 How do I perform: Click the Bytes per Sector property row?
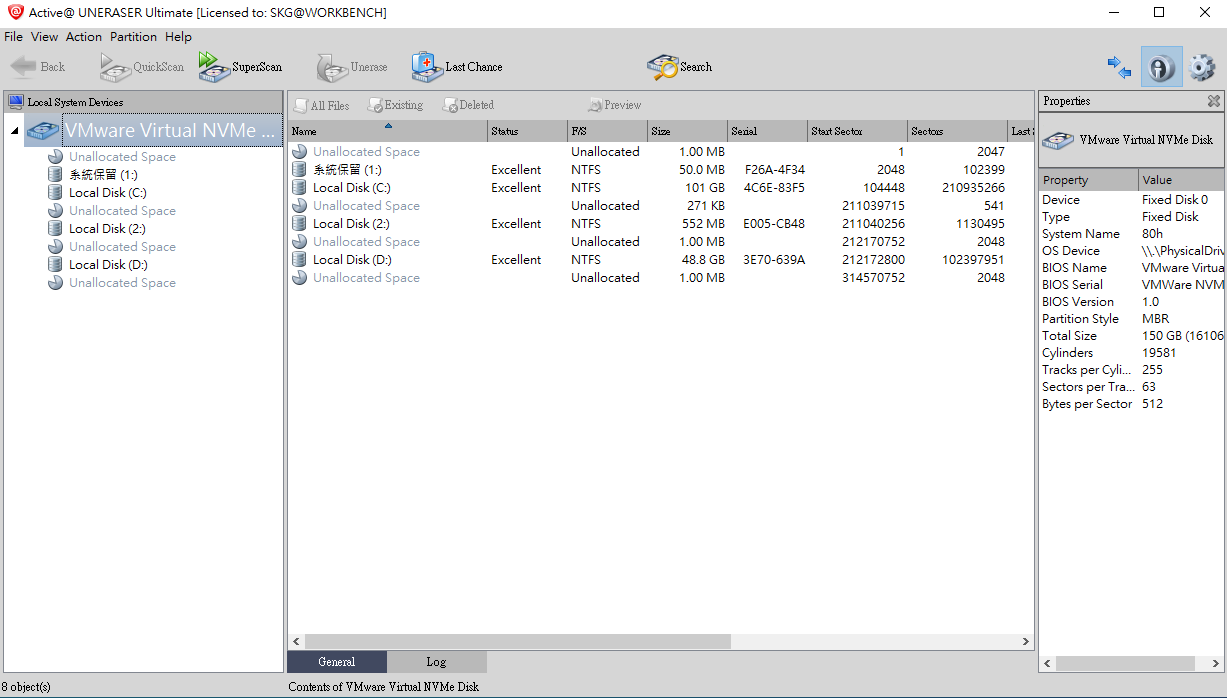point(1131,404)
